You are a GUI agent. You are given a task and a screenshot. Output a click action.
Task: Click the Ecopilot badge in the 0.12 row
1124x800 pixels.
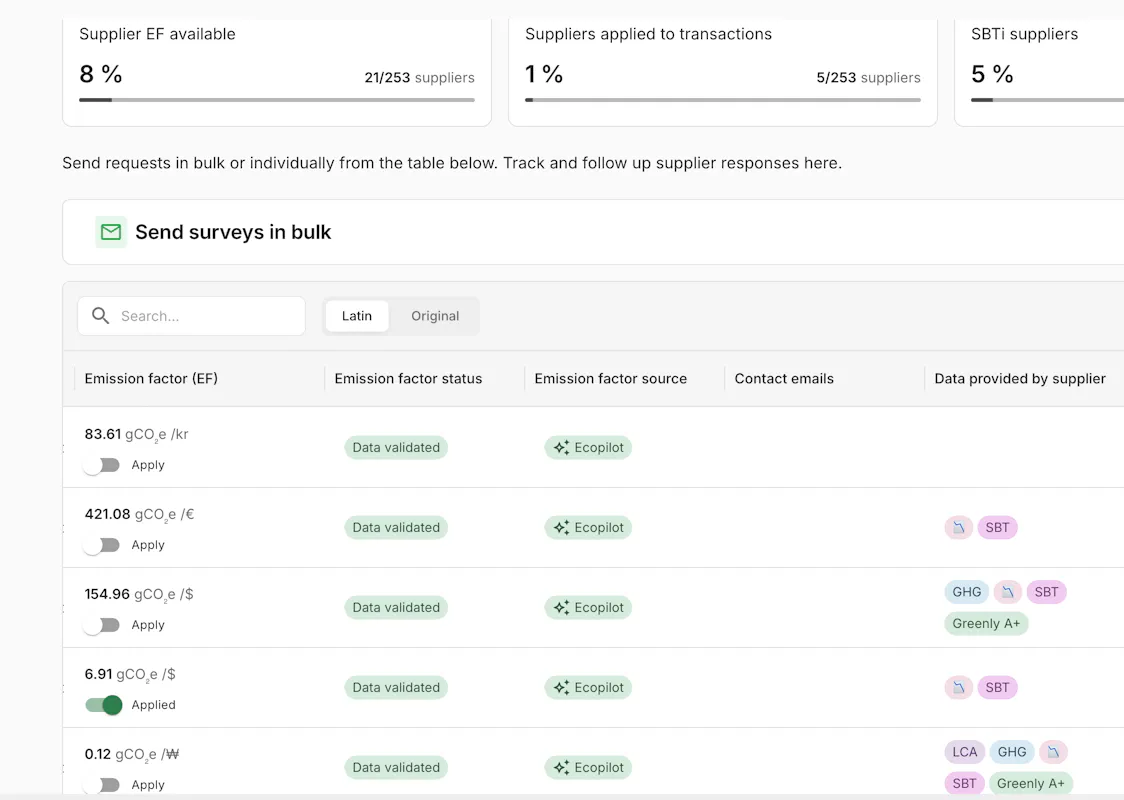coord(588,767)
